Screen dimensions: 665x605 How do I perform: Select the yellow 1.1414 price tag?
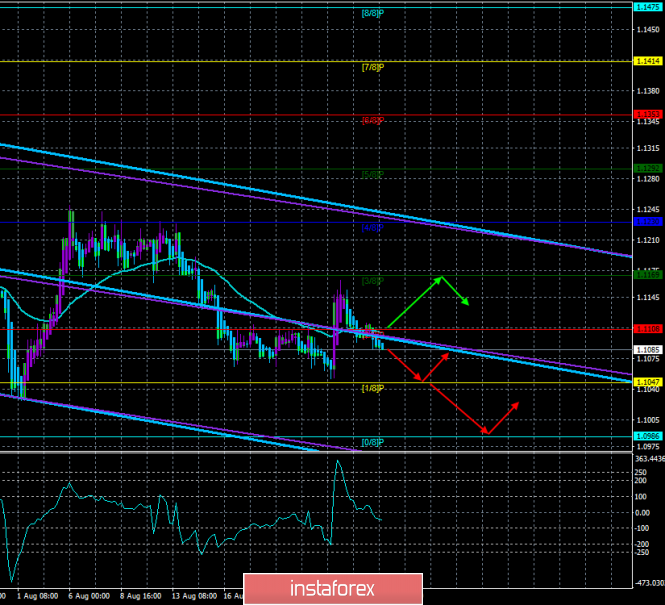(x=646, y=62)
